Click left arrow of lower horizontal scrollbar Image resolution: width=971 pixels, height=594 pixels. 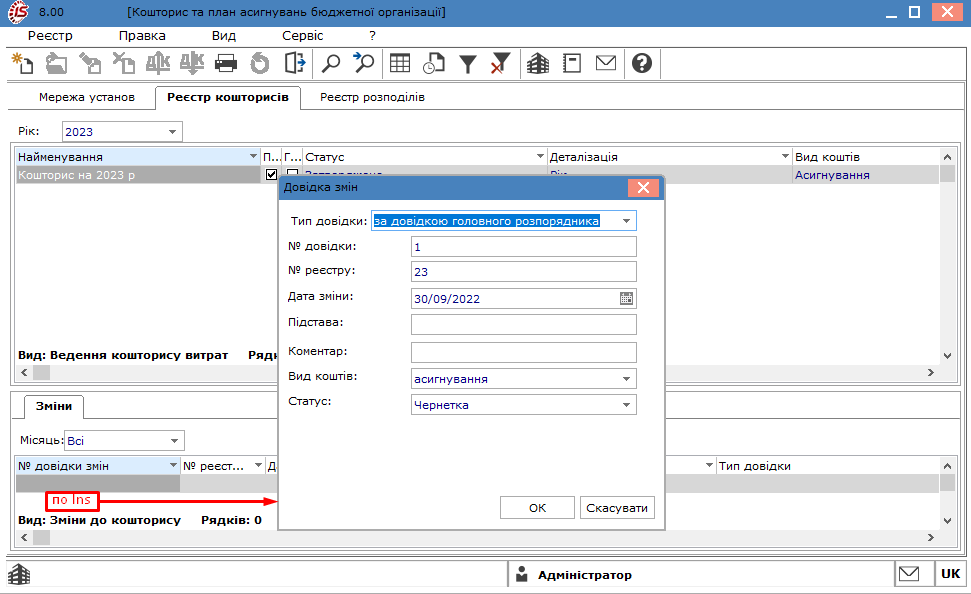tap(24, 538)
